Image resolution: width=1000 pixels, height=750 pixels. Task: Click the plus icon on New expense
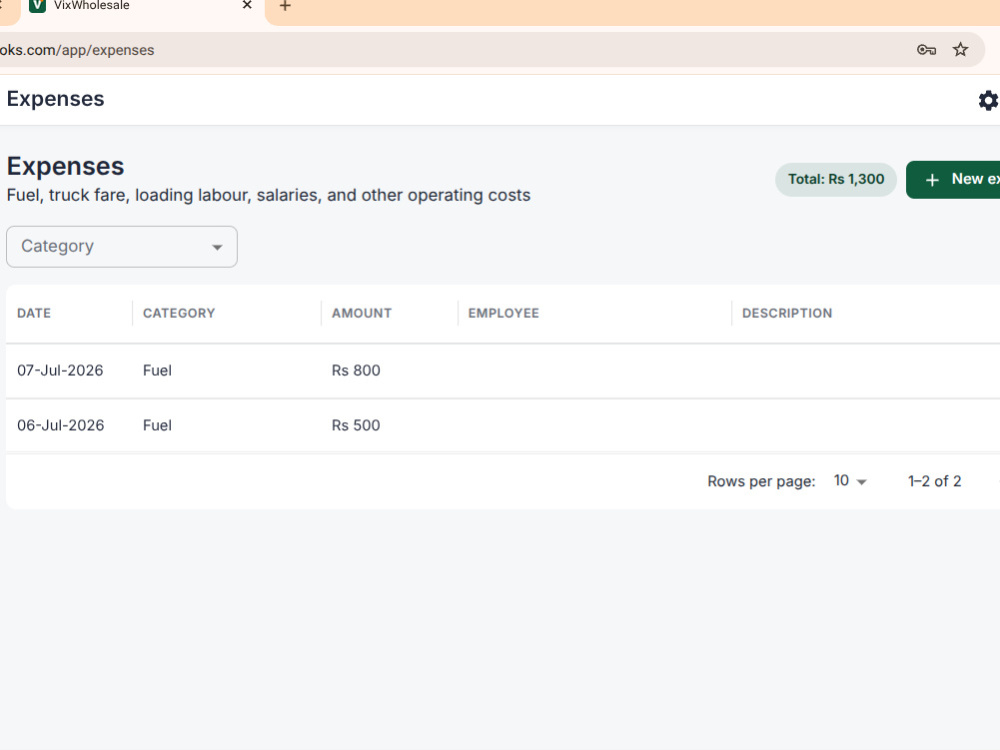pyautogui.click(x=932, y=180)
